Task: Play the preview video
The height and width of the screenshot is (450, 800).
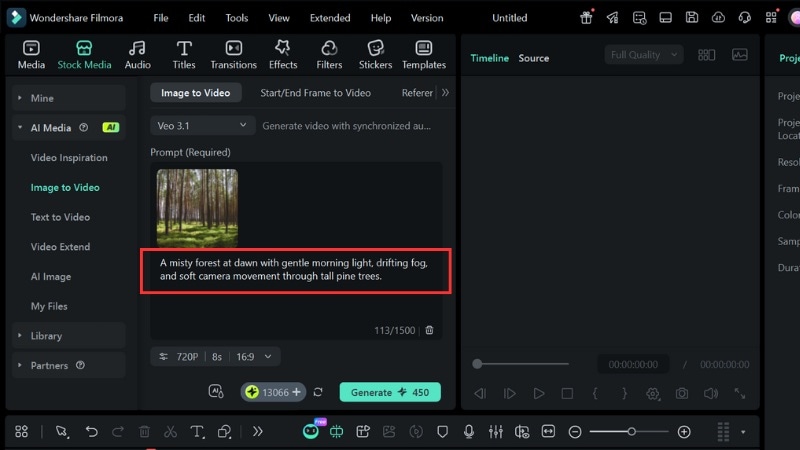Action: 538,393
